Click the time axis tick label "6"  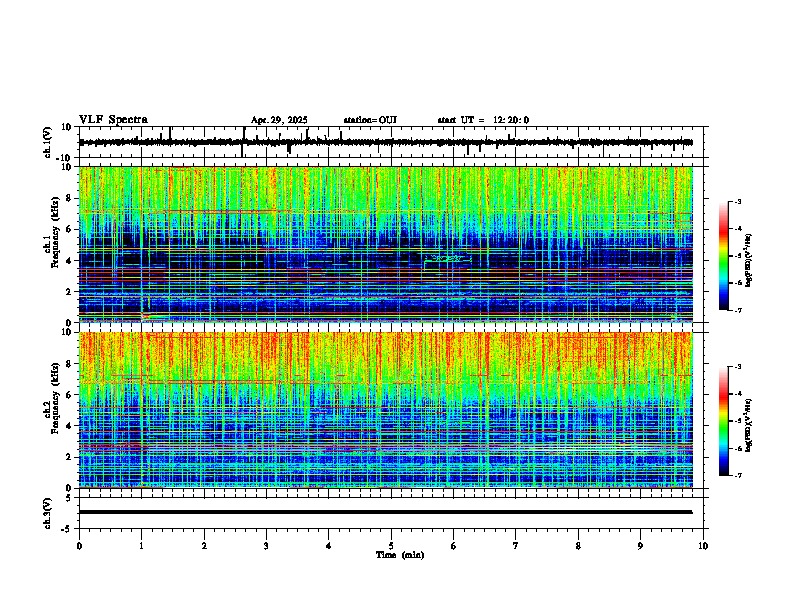[453, 546]
